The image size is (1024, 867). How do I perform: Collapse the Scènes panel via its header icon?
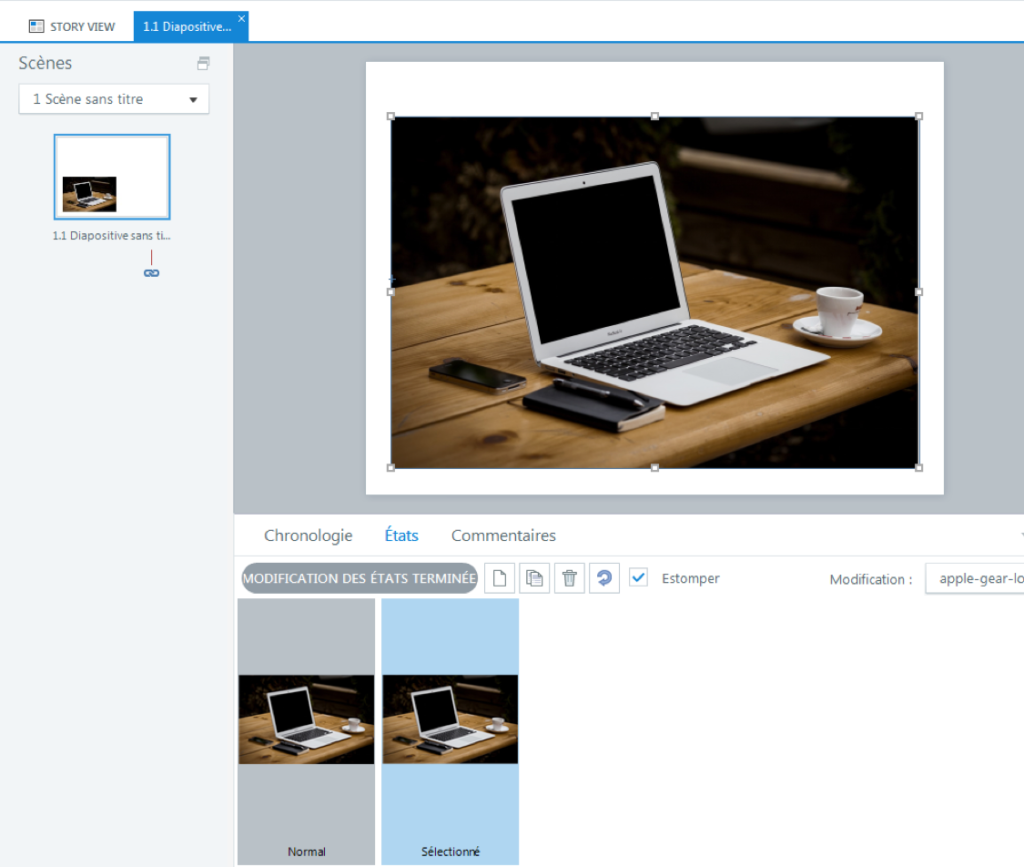(203, 62)
